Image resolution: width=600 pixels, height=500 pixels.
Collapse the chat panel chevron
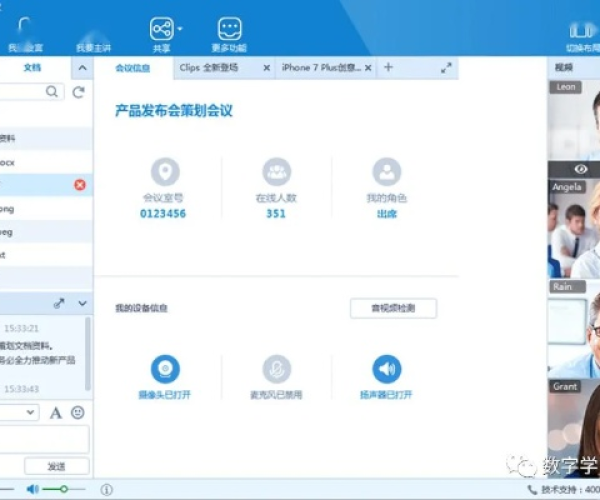[82, 303]
